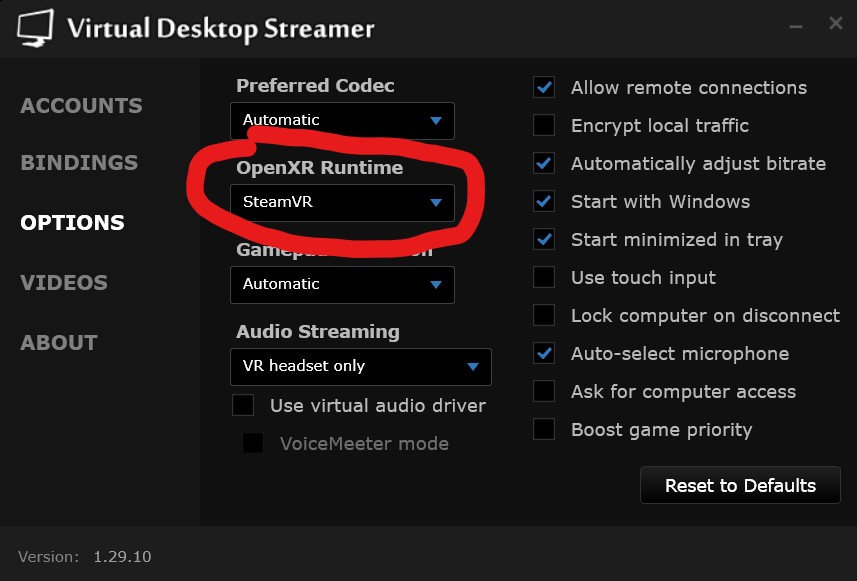
Task: Enable Encrypt local traffic checkbox
Action: click(544, 126)
